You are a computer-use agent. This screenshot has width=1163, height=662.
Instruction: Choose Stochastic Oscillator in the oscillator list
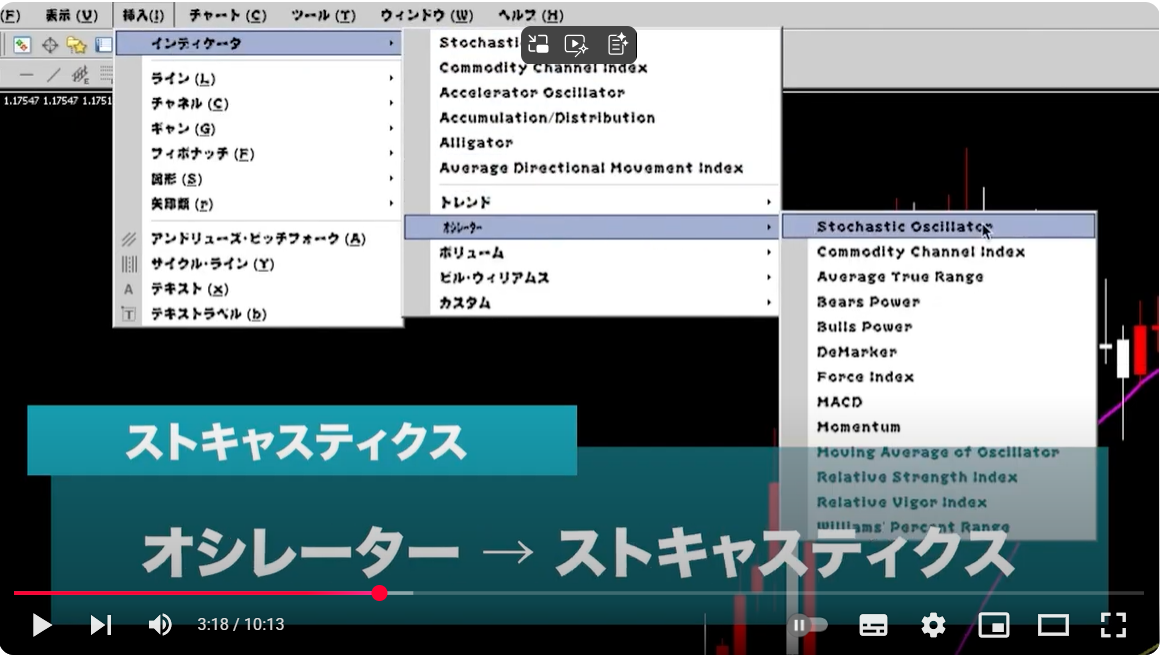pos(938,227)
